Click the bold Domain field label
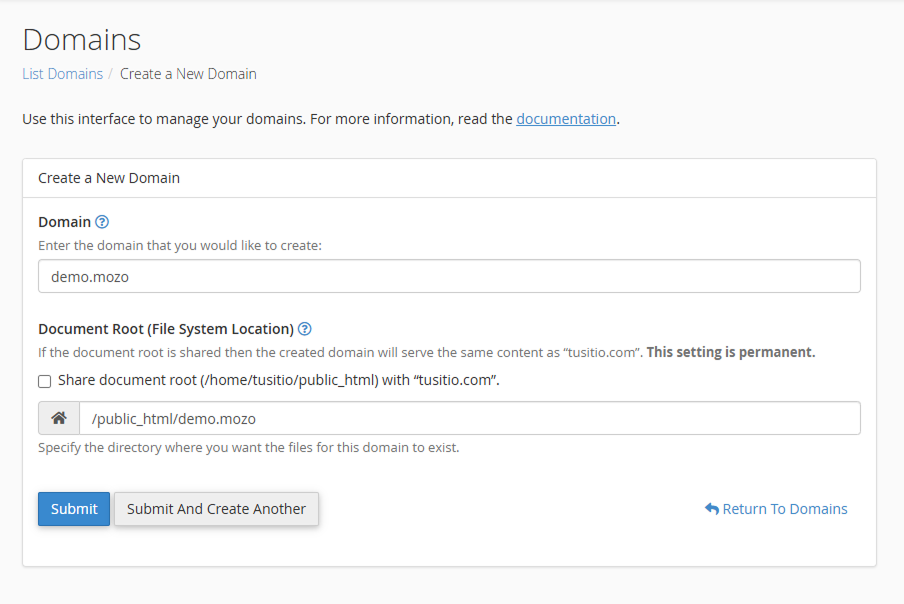This screenshot has height=604, width=904. coord(64,222)
